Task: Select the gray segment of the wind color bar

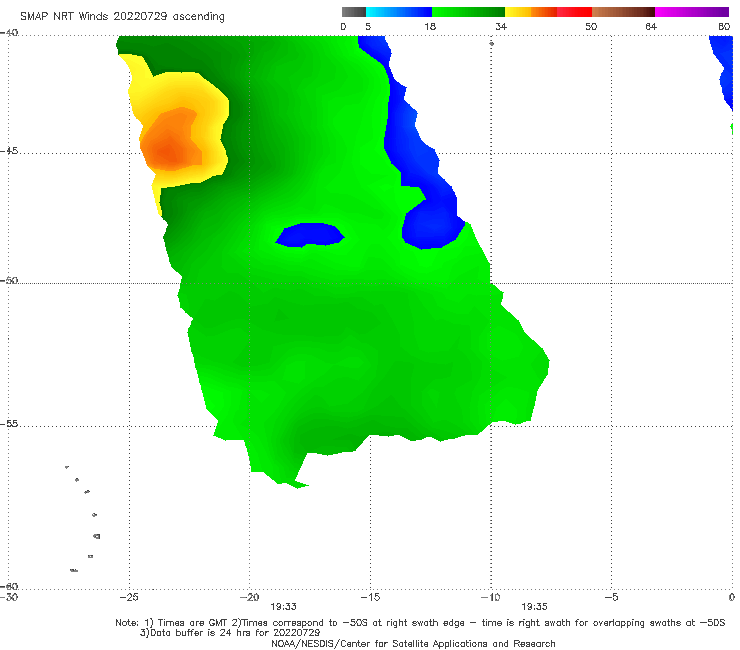Action: (354, 12)
